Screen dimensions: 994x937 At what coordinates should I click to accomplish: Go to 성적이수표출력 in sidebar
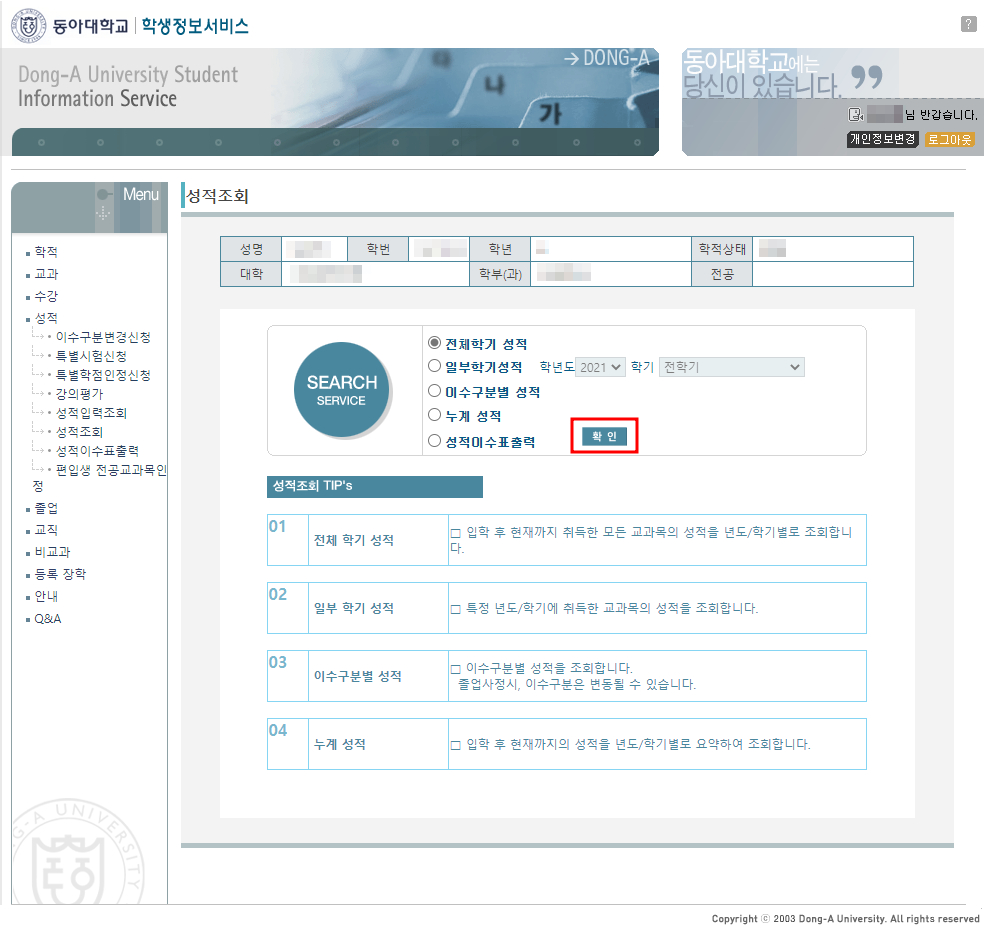(x=97, y=451)
